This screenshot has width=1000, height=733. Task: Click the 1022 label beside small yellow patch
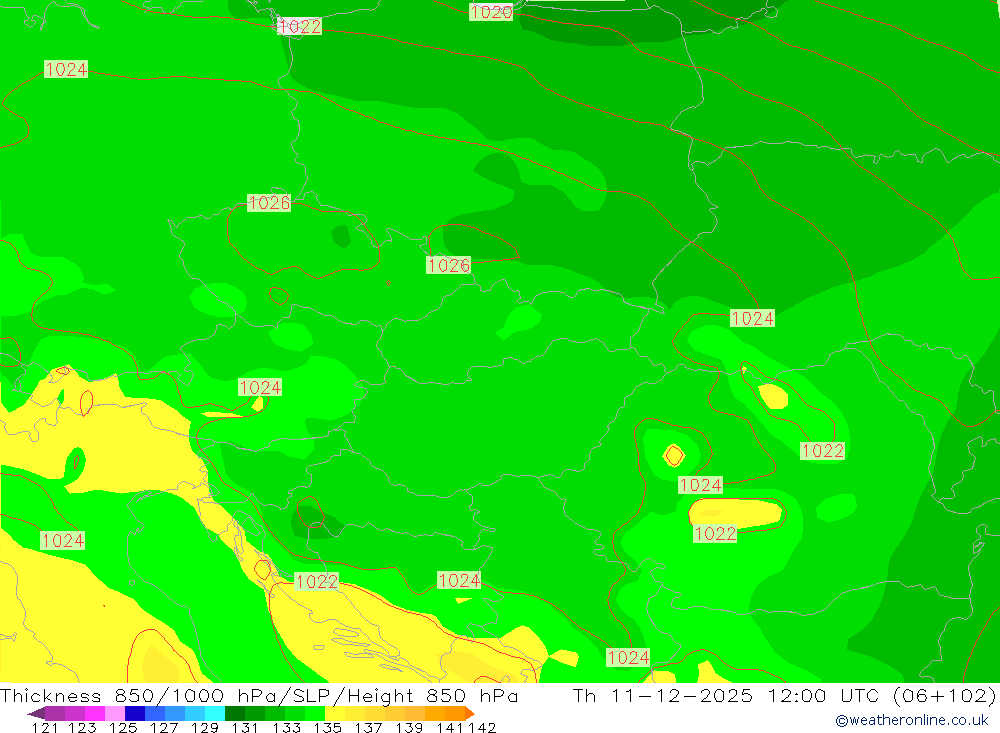click(x=823, y=451)
